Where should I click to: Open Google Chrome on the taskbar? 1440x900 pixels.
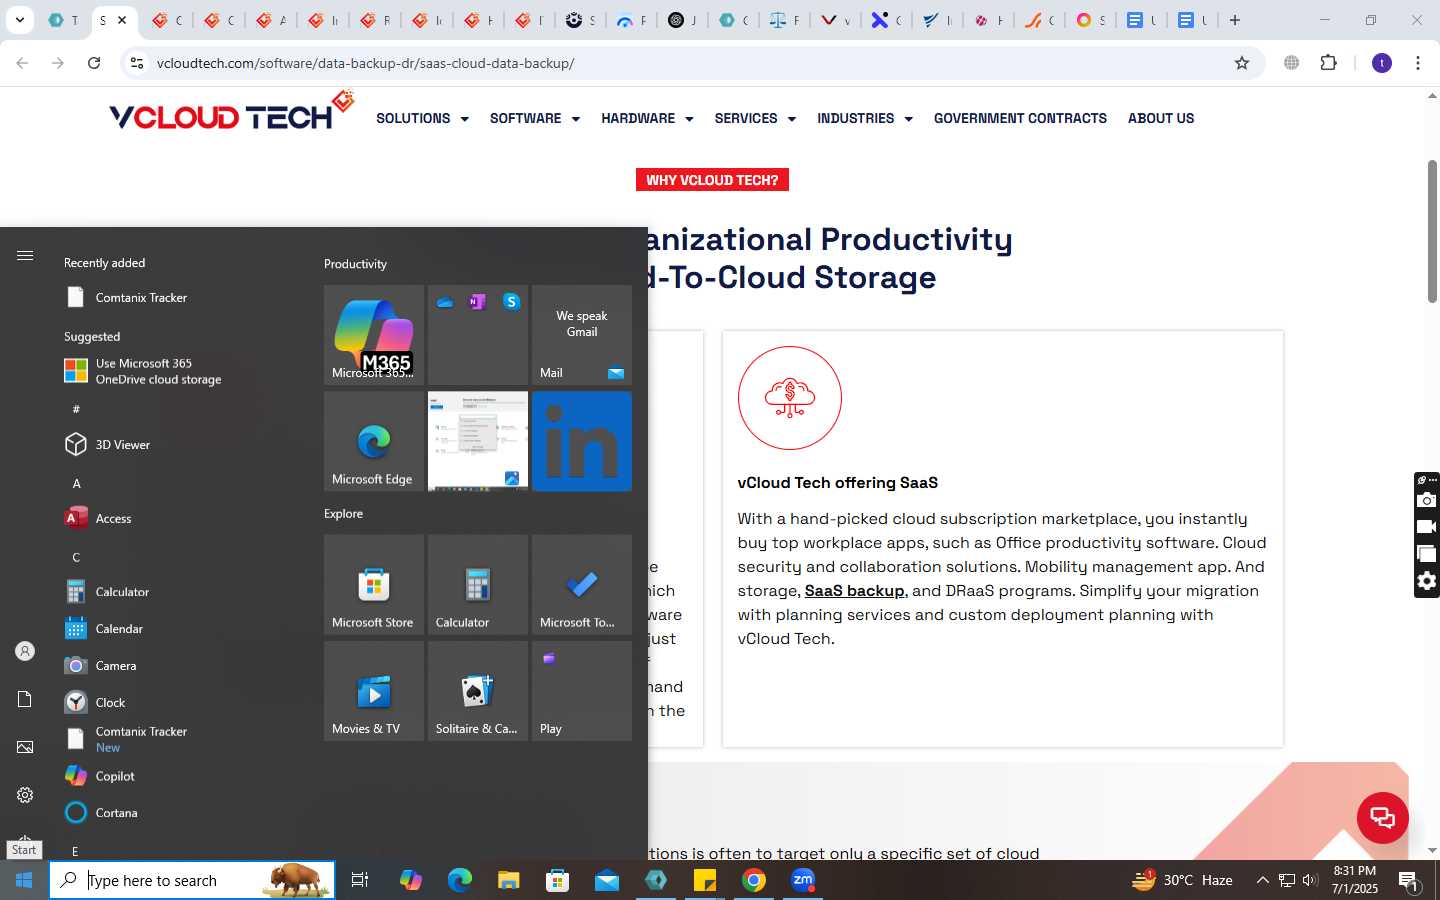point(754,880)
